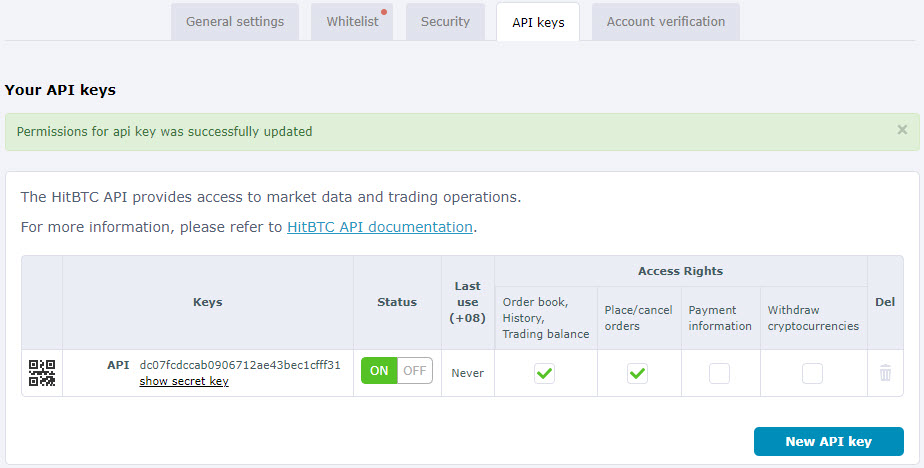Uncheck Order book, History, Trading balance access

click(x=544, y=373)
